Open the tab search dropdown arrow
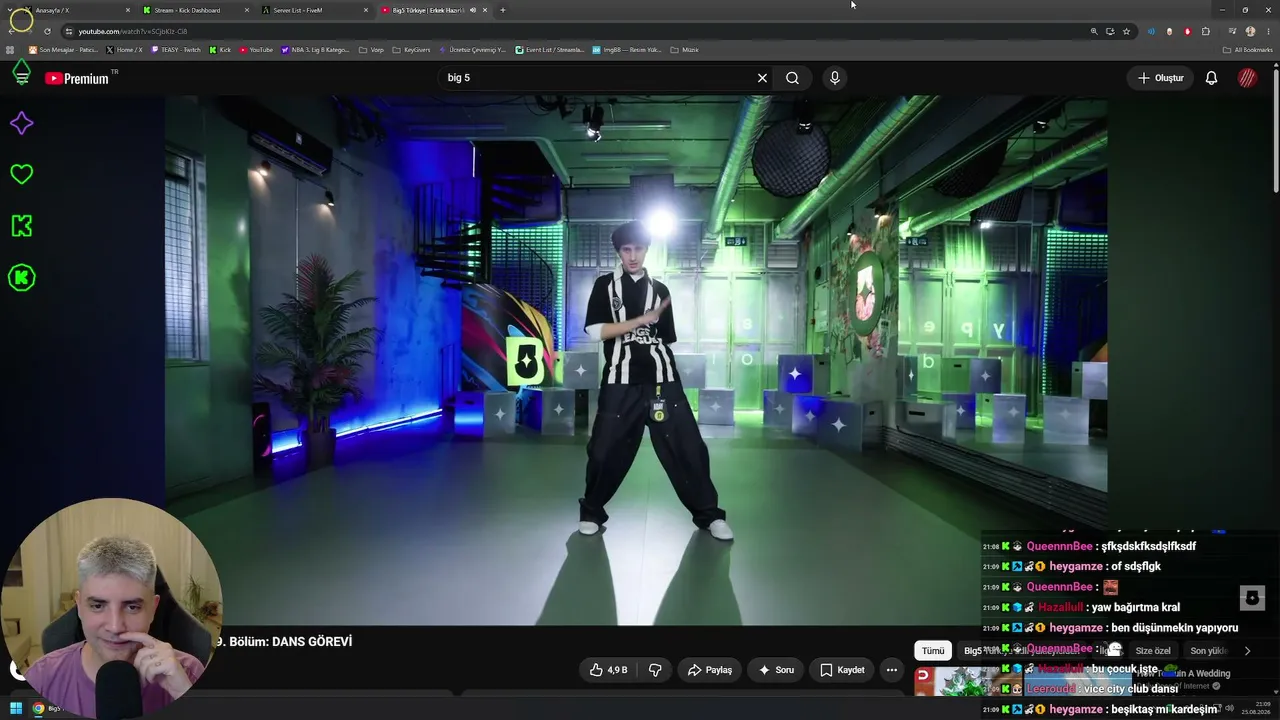Screen dimensions: 1280x720 (x=10, y=10)
